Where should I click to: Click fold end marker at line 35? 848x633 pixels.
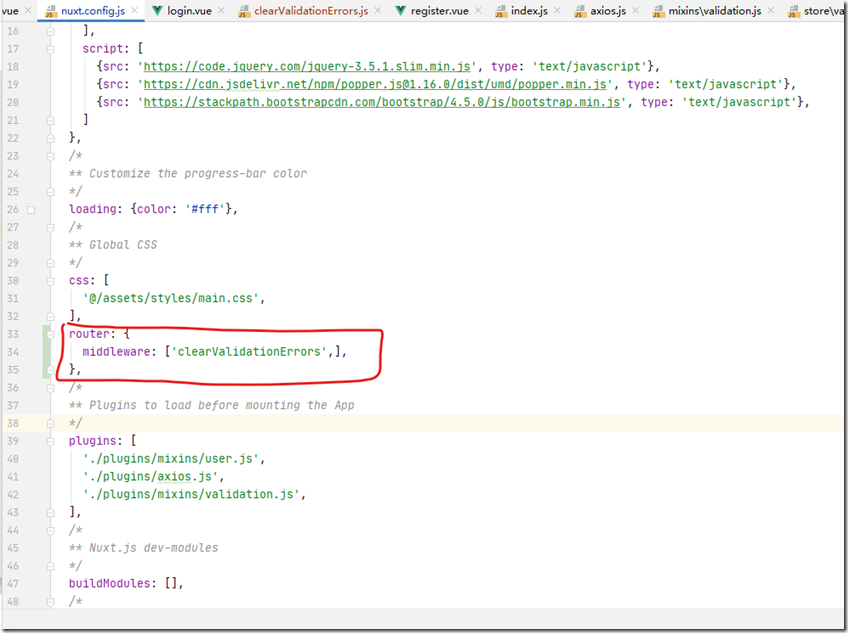(50, 370)
